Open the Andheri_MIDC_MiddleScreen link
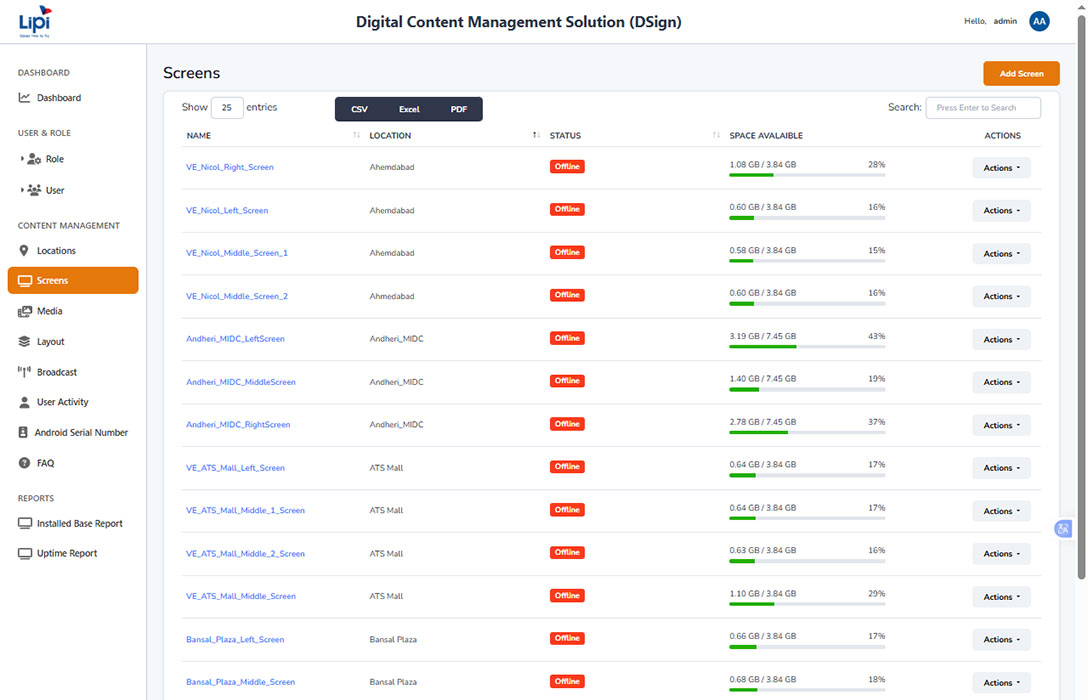This screenshot has height=700, width=1088. click(x=241, y=382)
